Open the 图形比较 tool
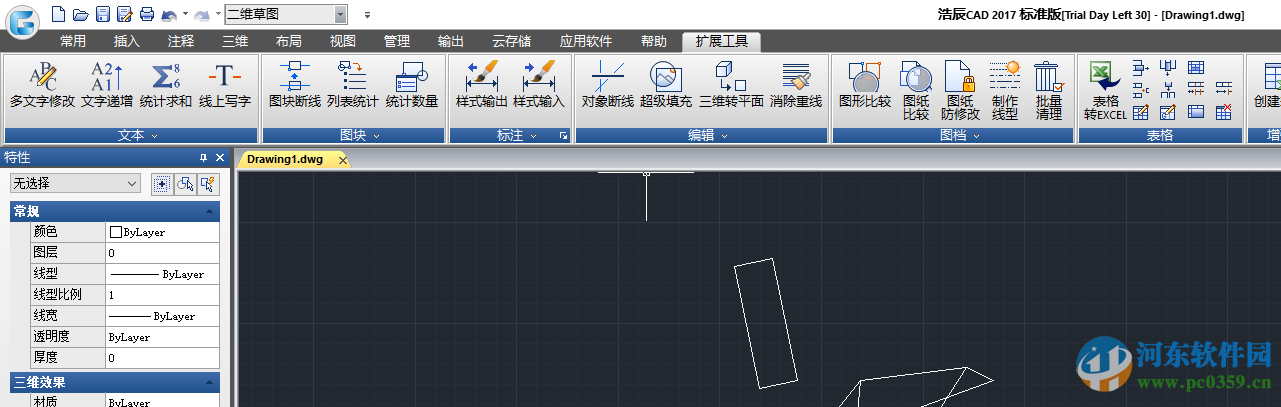 point(865,85)
